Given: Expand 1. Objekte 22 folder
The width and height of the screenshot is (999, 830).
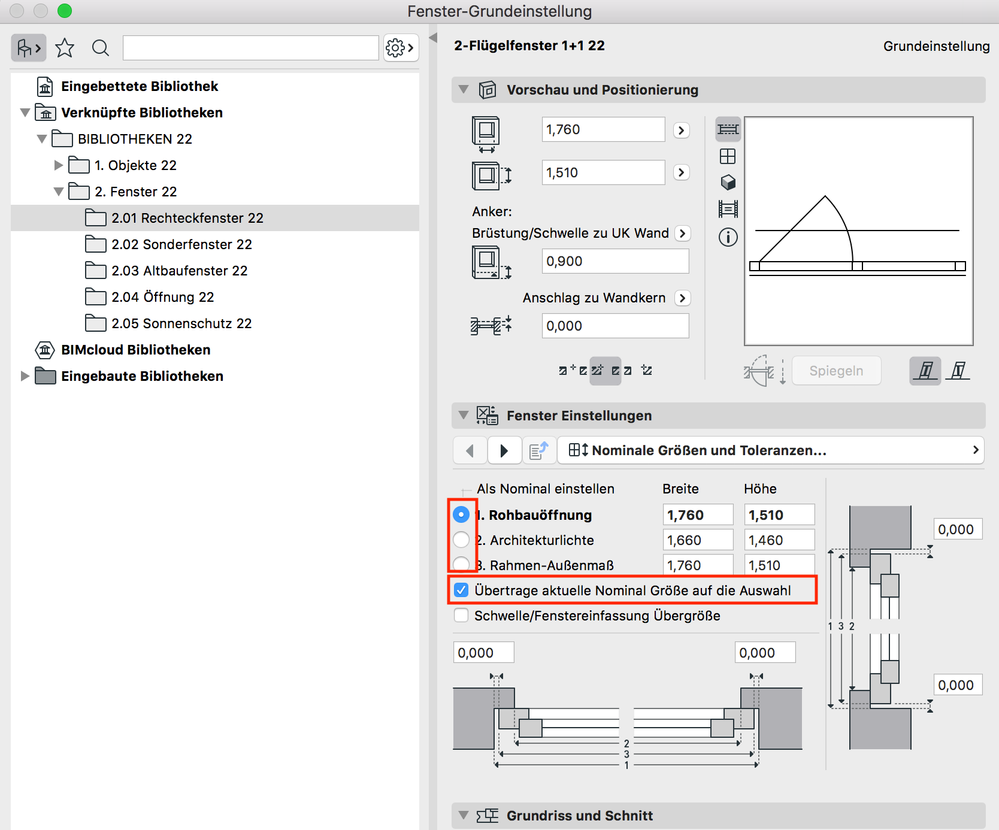Looking at the screenshot, I should tap(58, 165).
